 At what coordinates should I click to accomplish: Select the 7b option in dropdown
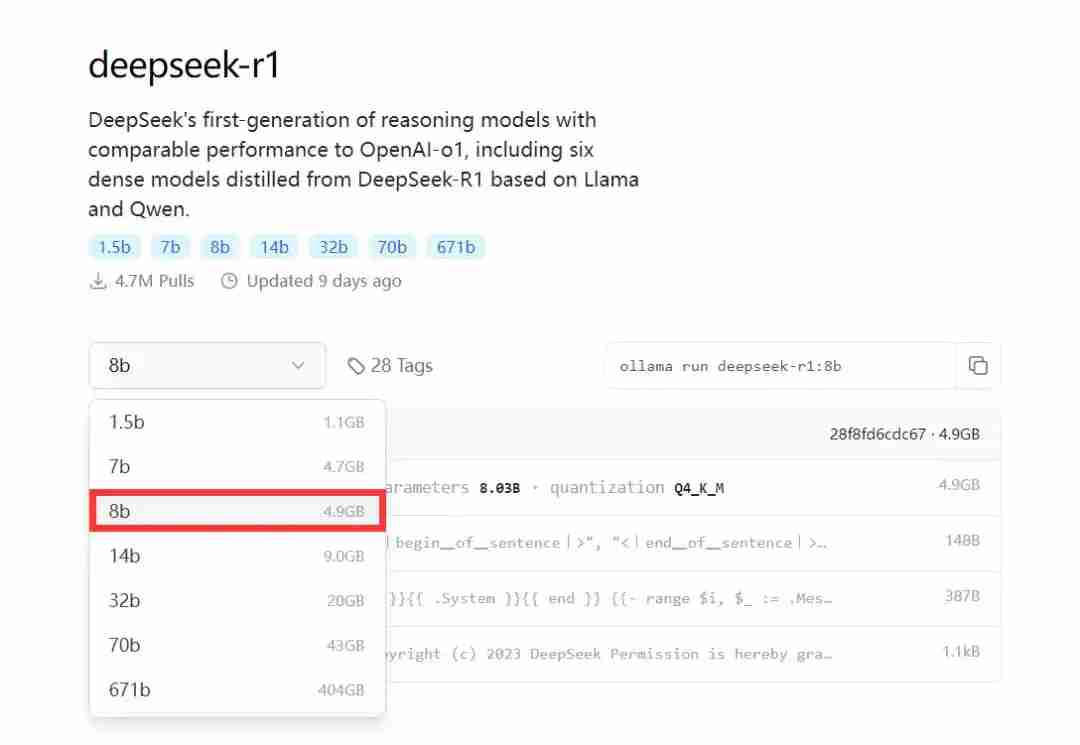point(237,467)
